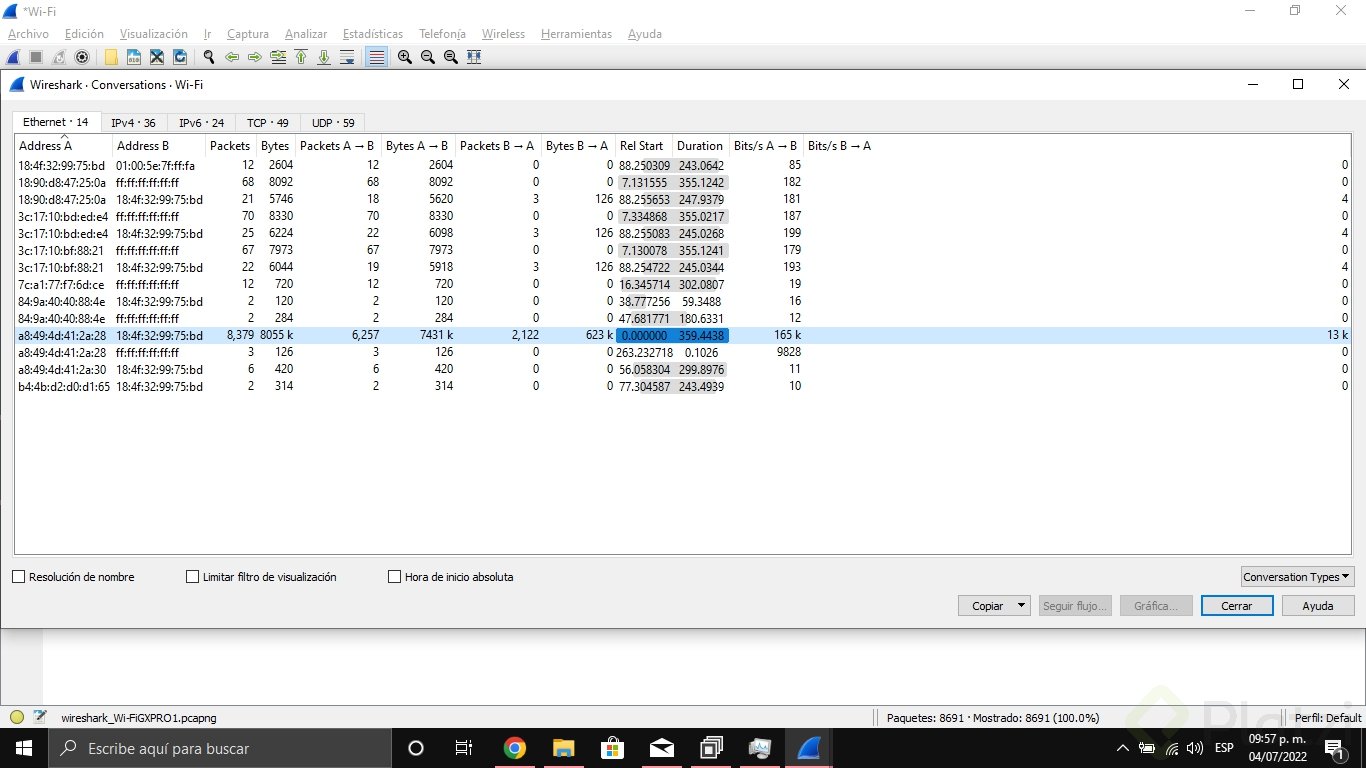The height and width of the screenshot is (768, 1366).
Task: Launch Google Chrome from the taskbar
Action: (515, 748)
